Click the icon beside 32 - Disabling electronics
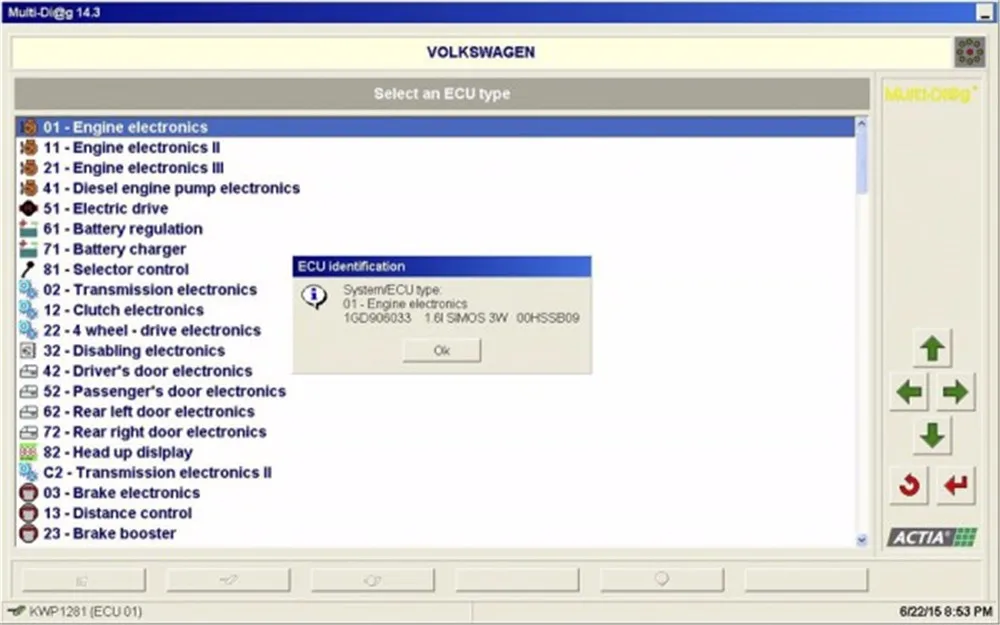The height and width of the screenshot is (625, 1000). coord(28,351)
